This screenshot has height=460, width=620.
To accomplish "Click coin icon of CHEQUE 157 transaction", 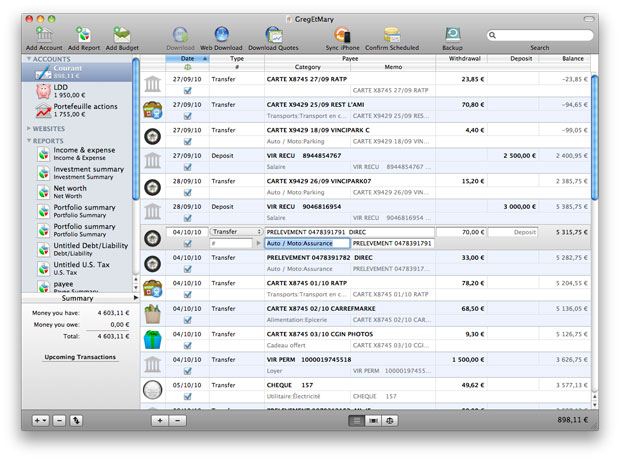I will (x=153, y=390).
